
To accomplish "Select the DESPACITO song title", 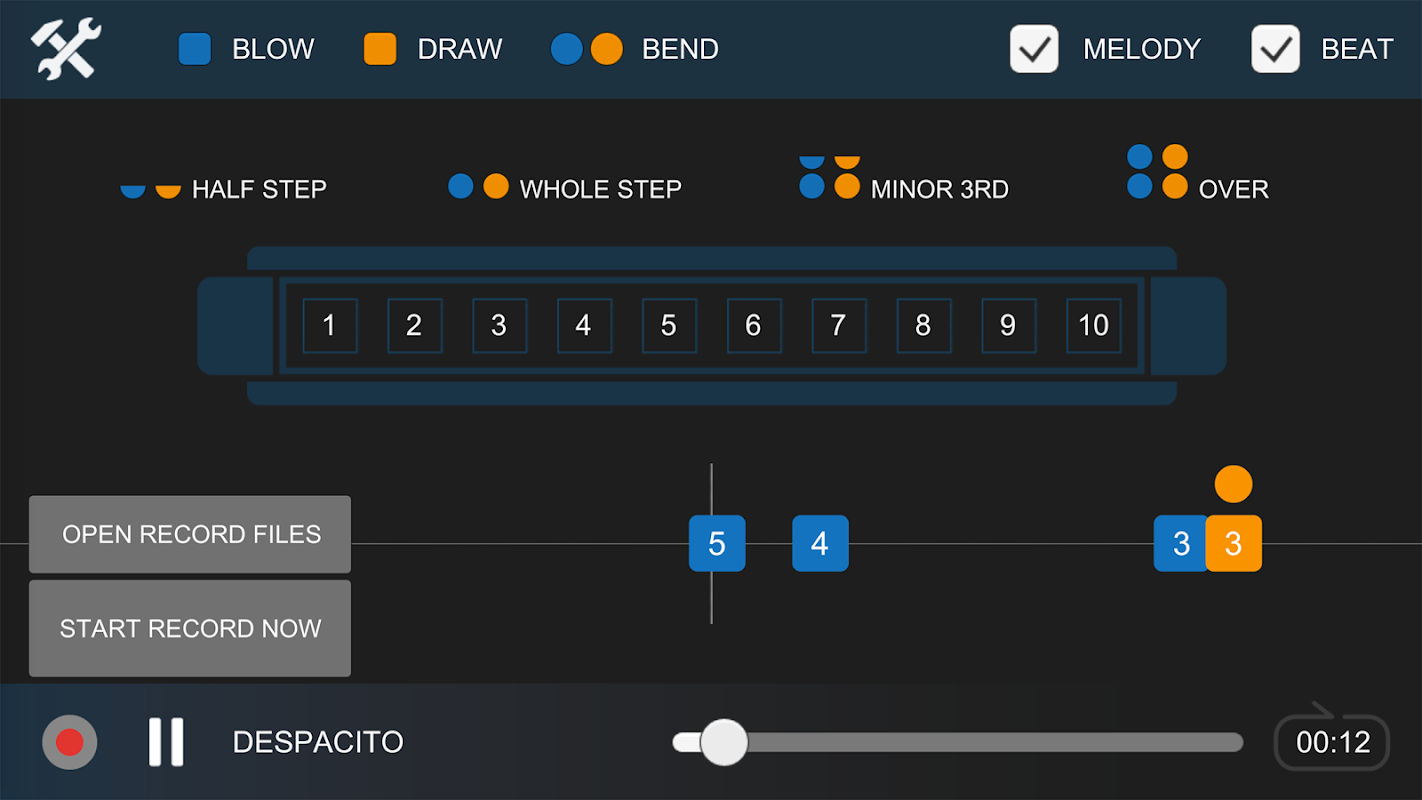I will click(318, 742).
